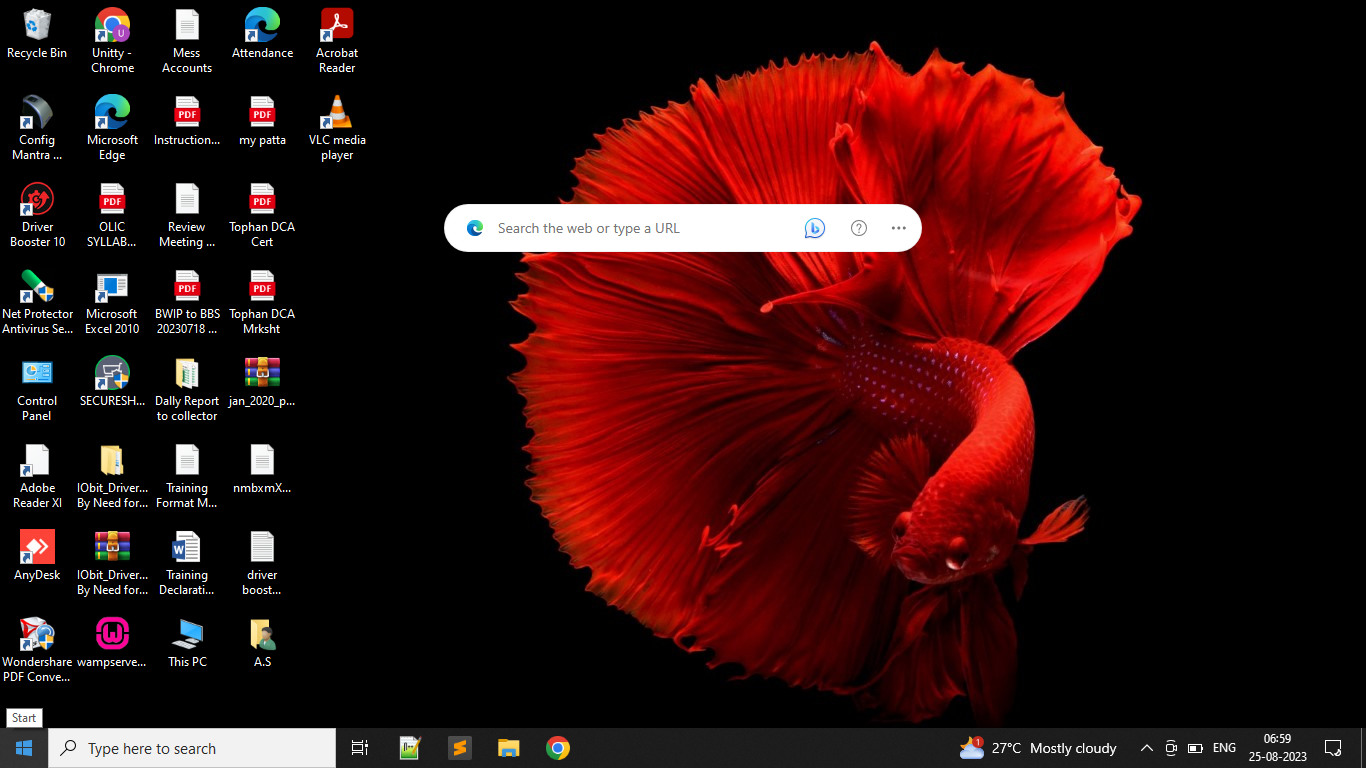Open Acrobat Reader desktop shortcut
Image resolution: width=1366 pixels, height=768 pixels.
(337, 27)
